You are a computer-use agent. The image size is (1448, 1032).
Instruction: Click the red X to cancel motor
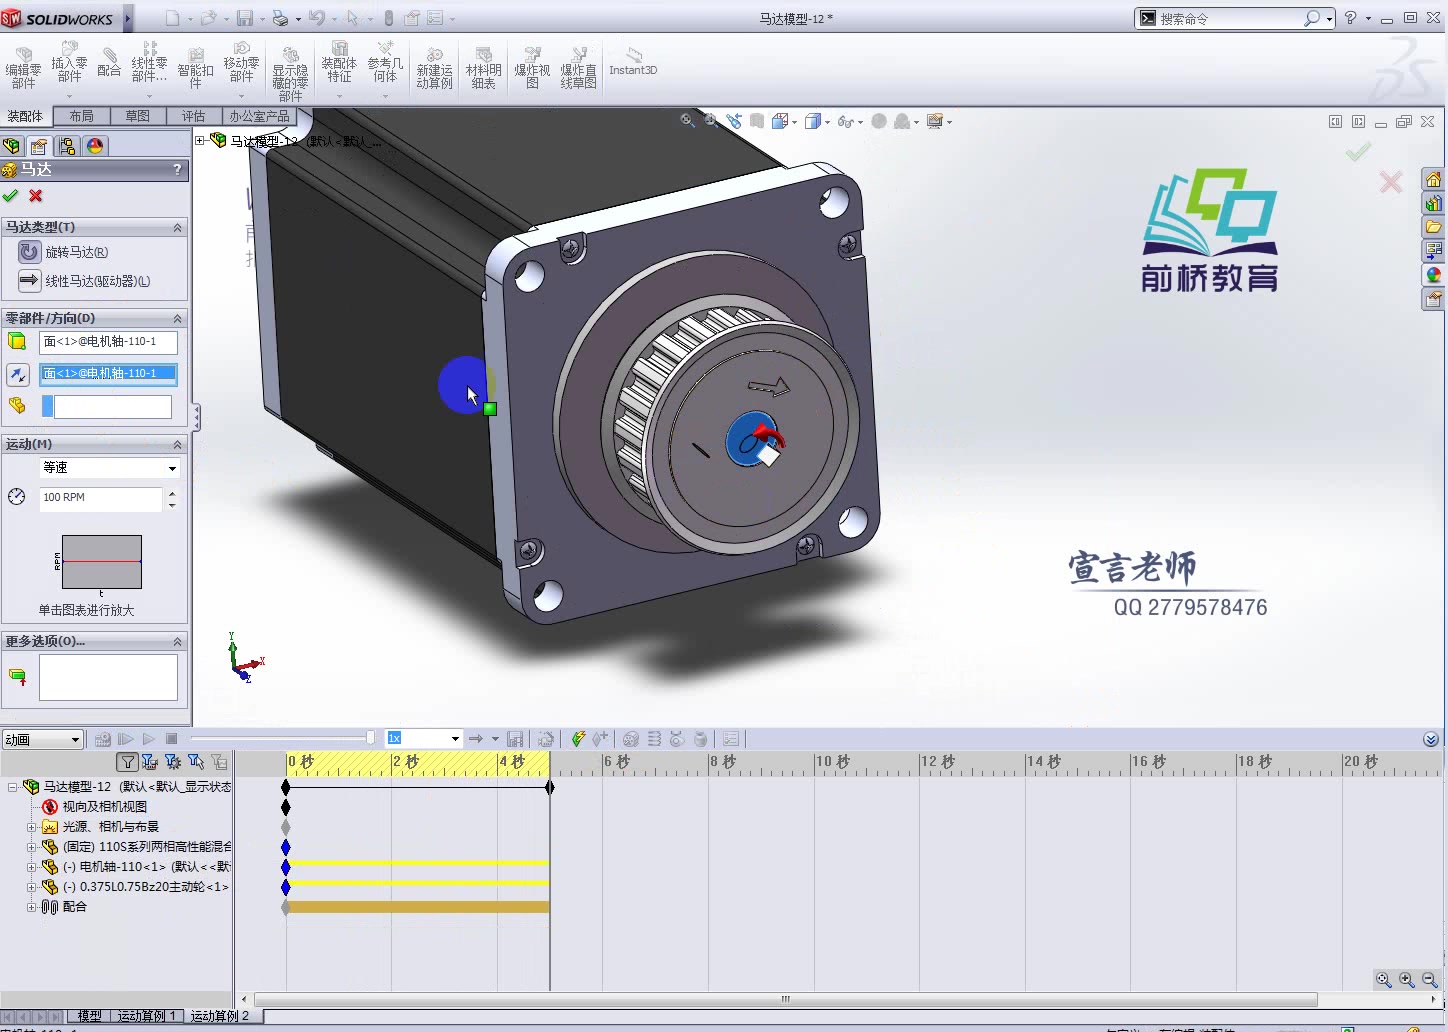[x=36, y=196]
